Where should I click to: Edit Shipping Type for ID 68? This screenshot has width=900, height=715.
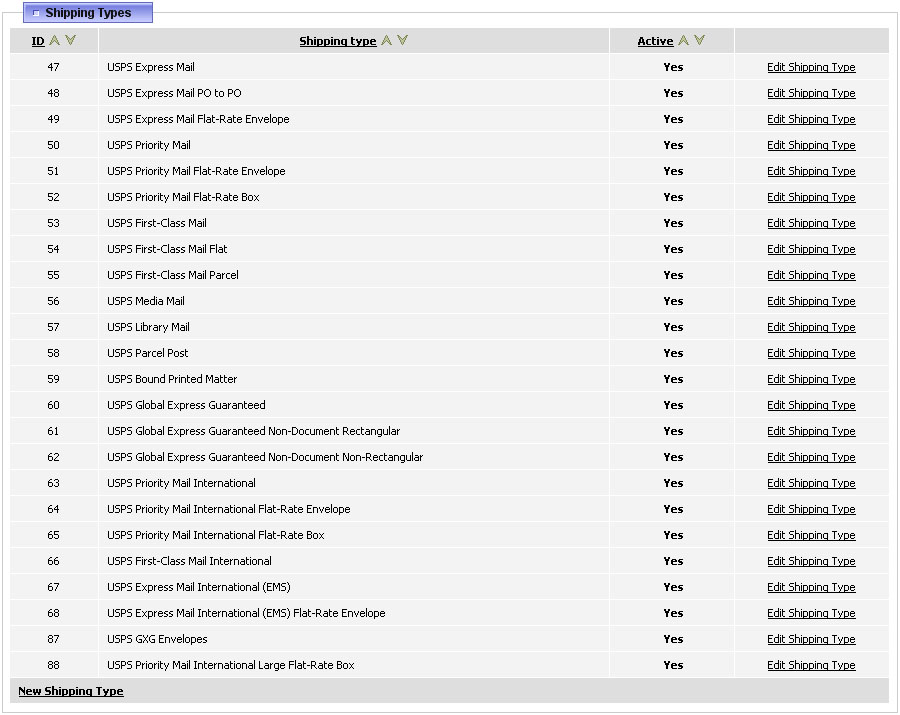pyautogui.click(x=811, y=613)
